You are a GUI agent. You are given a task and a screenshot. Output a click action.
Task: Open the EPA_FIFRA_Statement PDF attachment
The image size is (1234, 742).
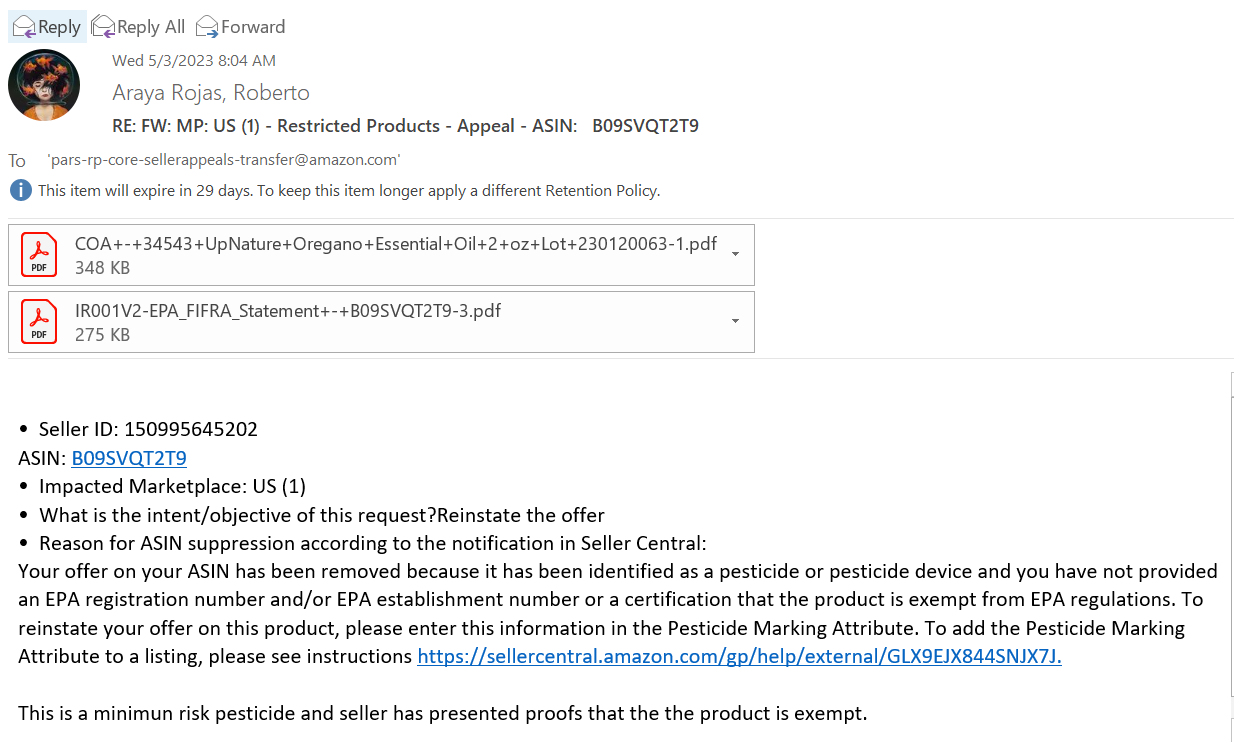tap(381, 322)
